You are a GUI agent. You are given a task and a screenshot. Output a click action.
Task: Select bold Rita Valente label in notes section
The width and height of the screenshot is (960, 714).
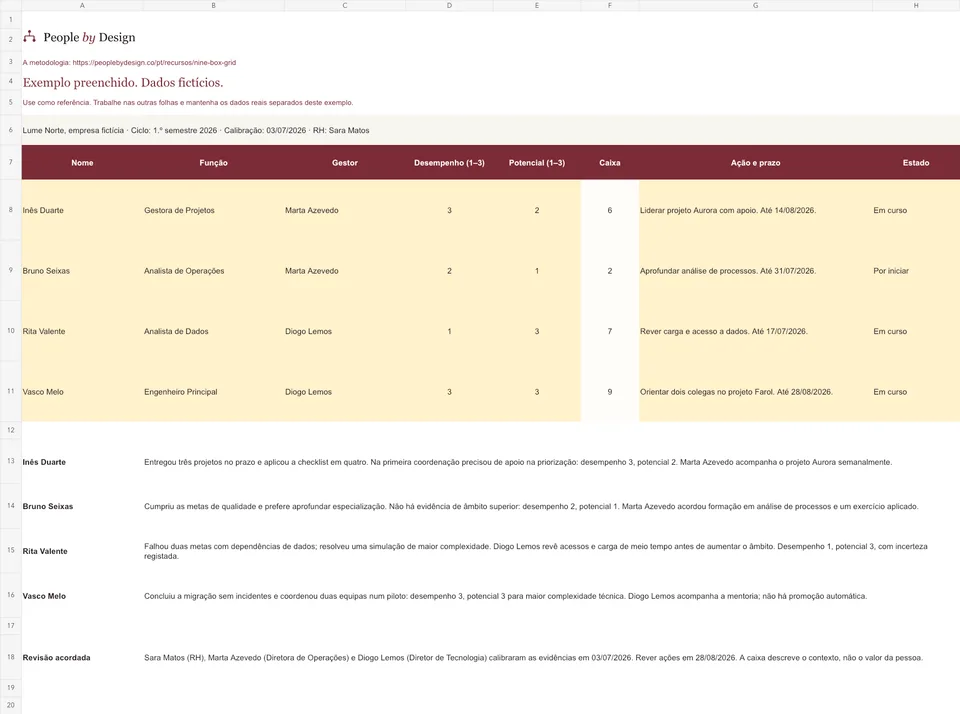45,551
